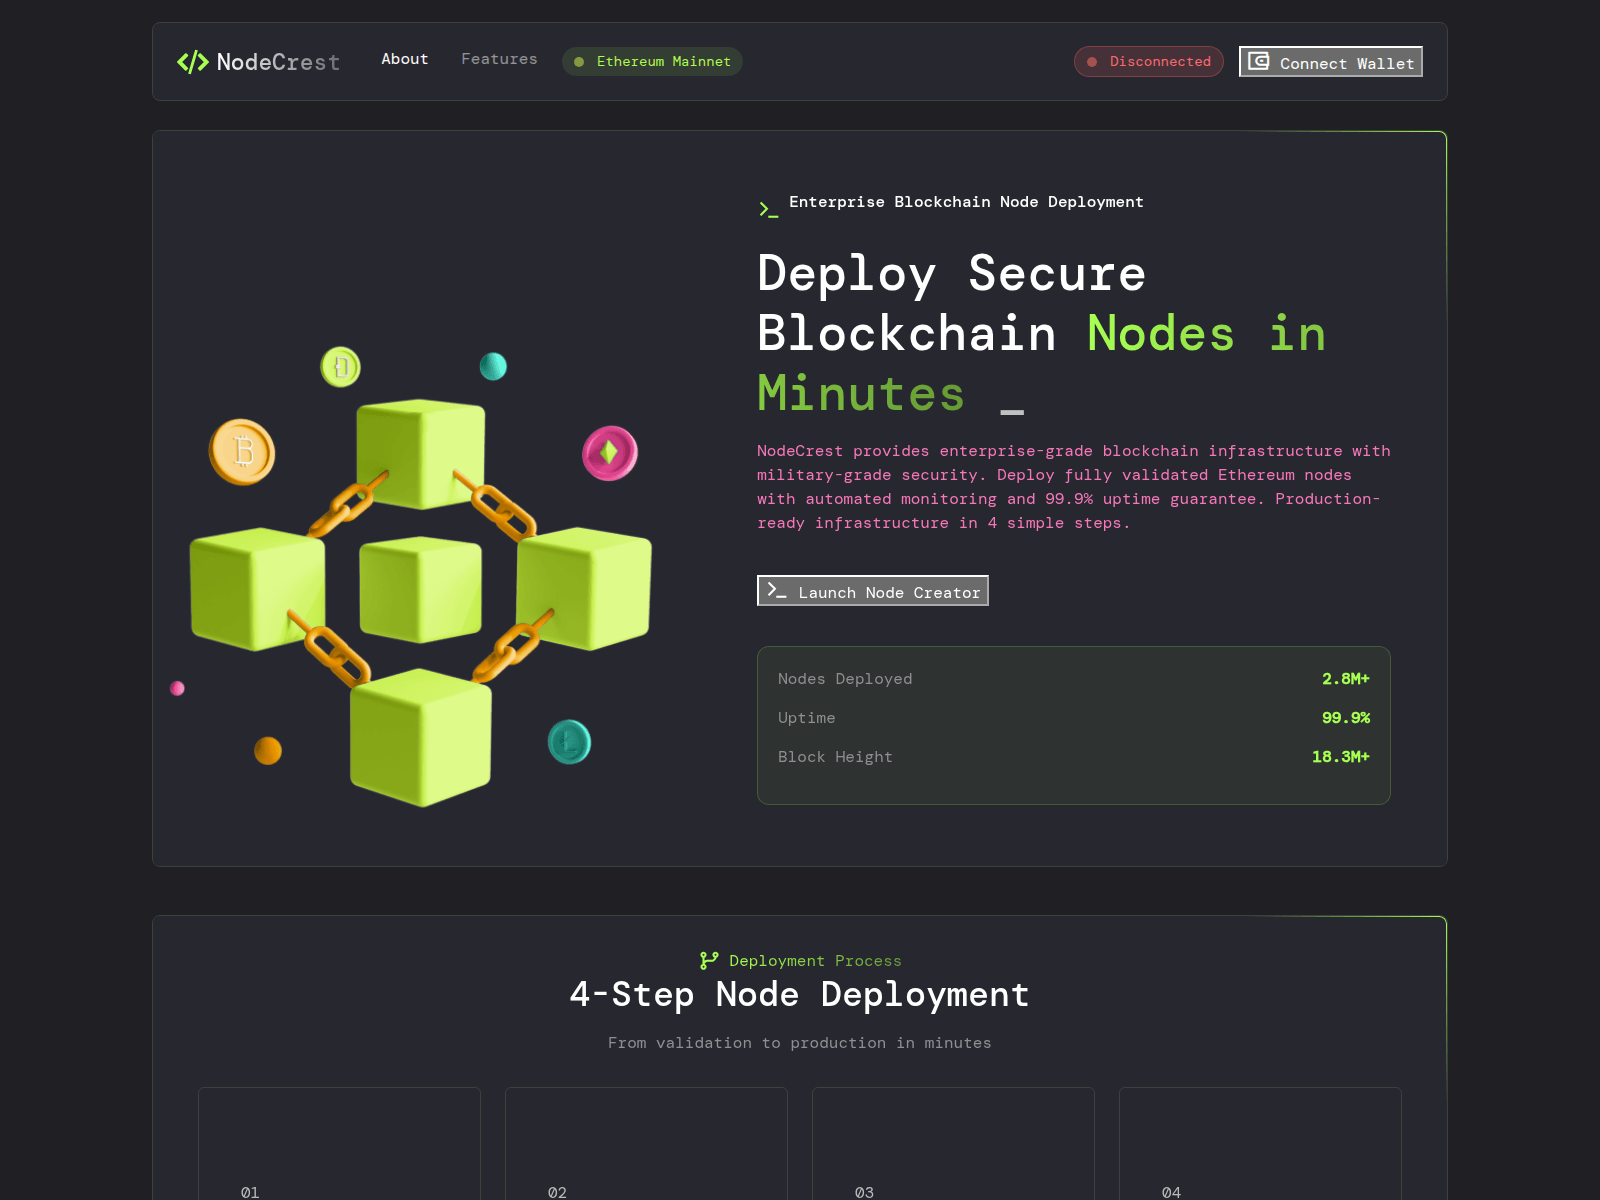The height and width of the screenshot is (1200, 1600).
Task: Click the green coin above the cubes
Action: pyautogui.click(x=341, y=367)
